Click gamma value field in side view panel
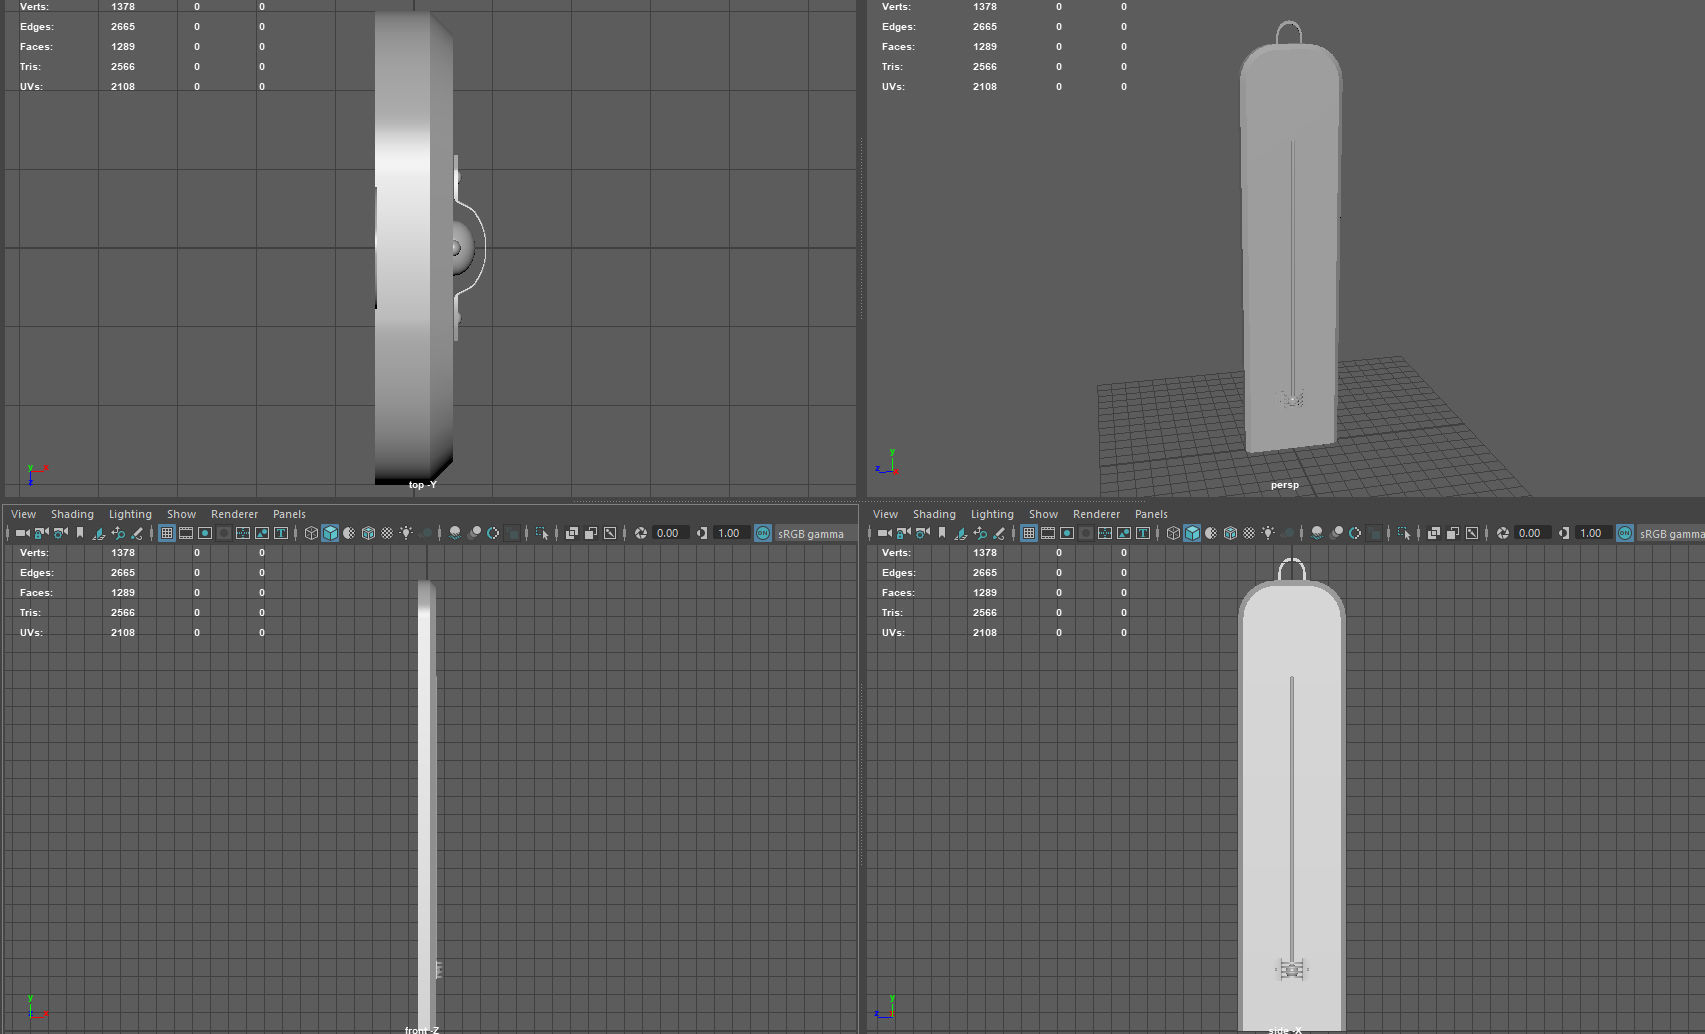 pos(1593,533)
